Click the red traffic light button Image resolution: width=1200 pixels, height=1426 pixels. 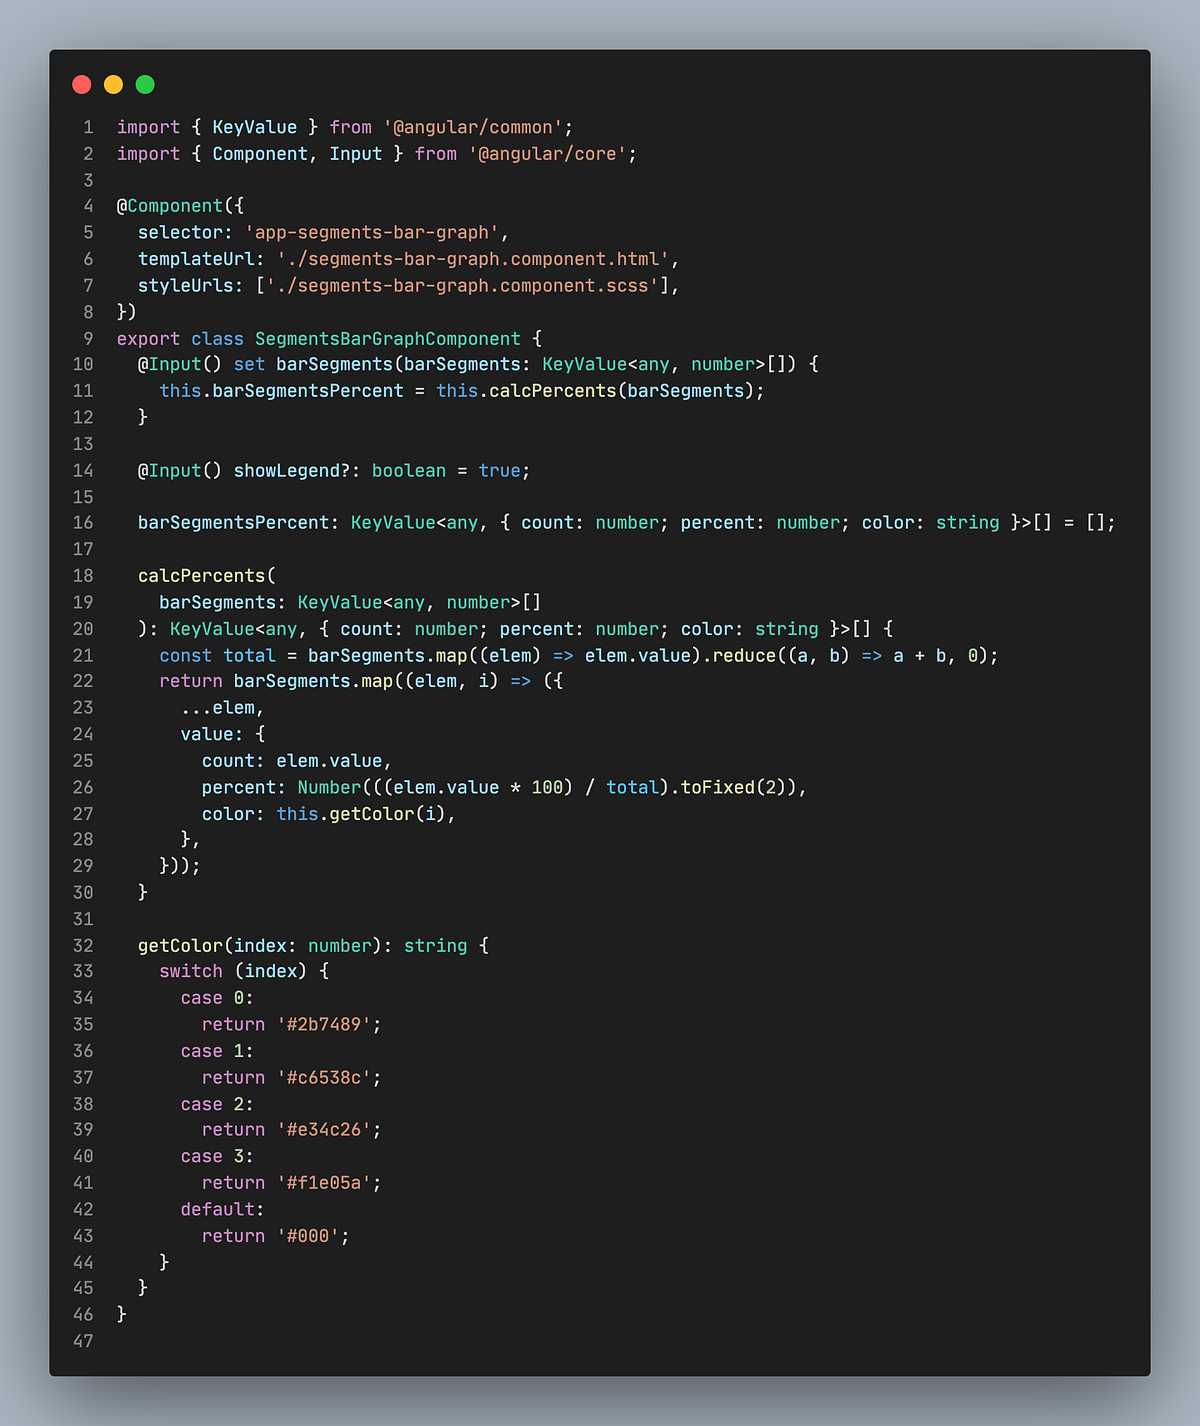(x=81, y=84)
